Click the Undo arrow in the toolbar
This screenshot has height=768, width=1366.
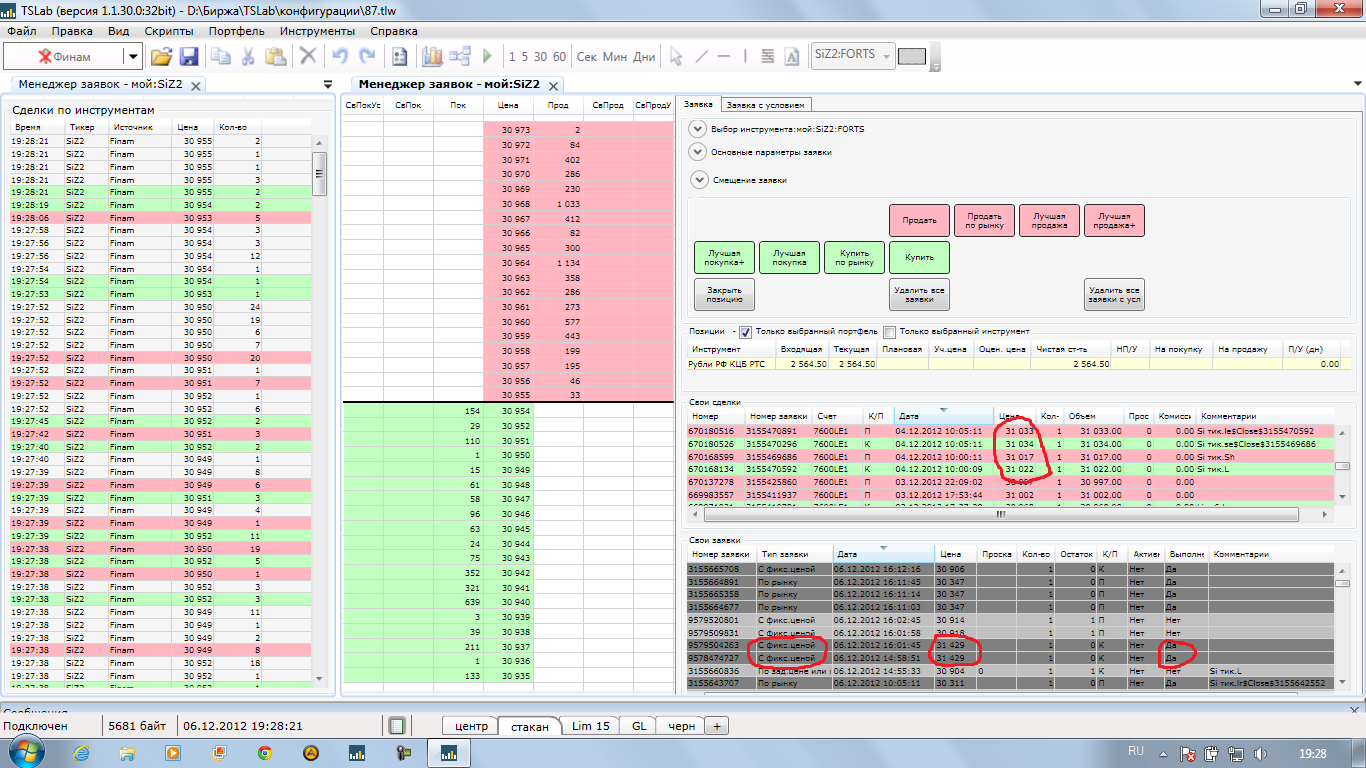point(340,57)
